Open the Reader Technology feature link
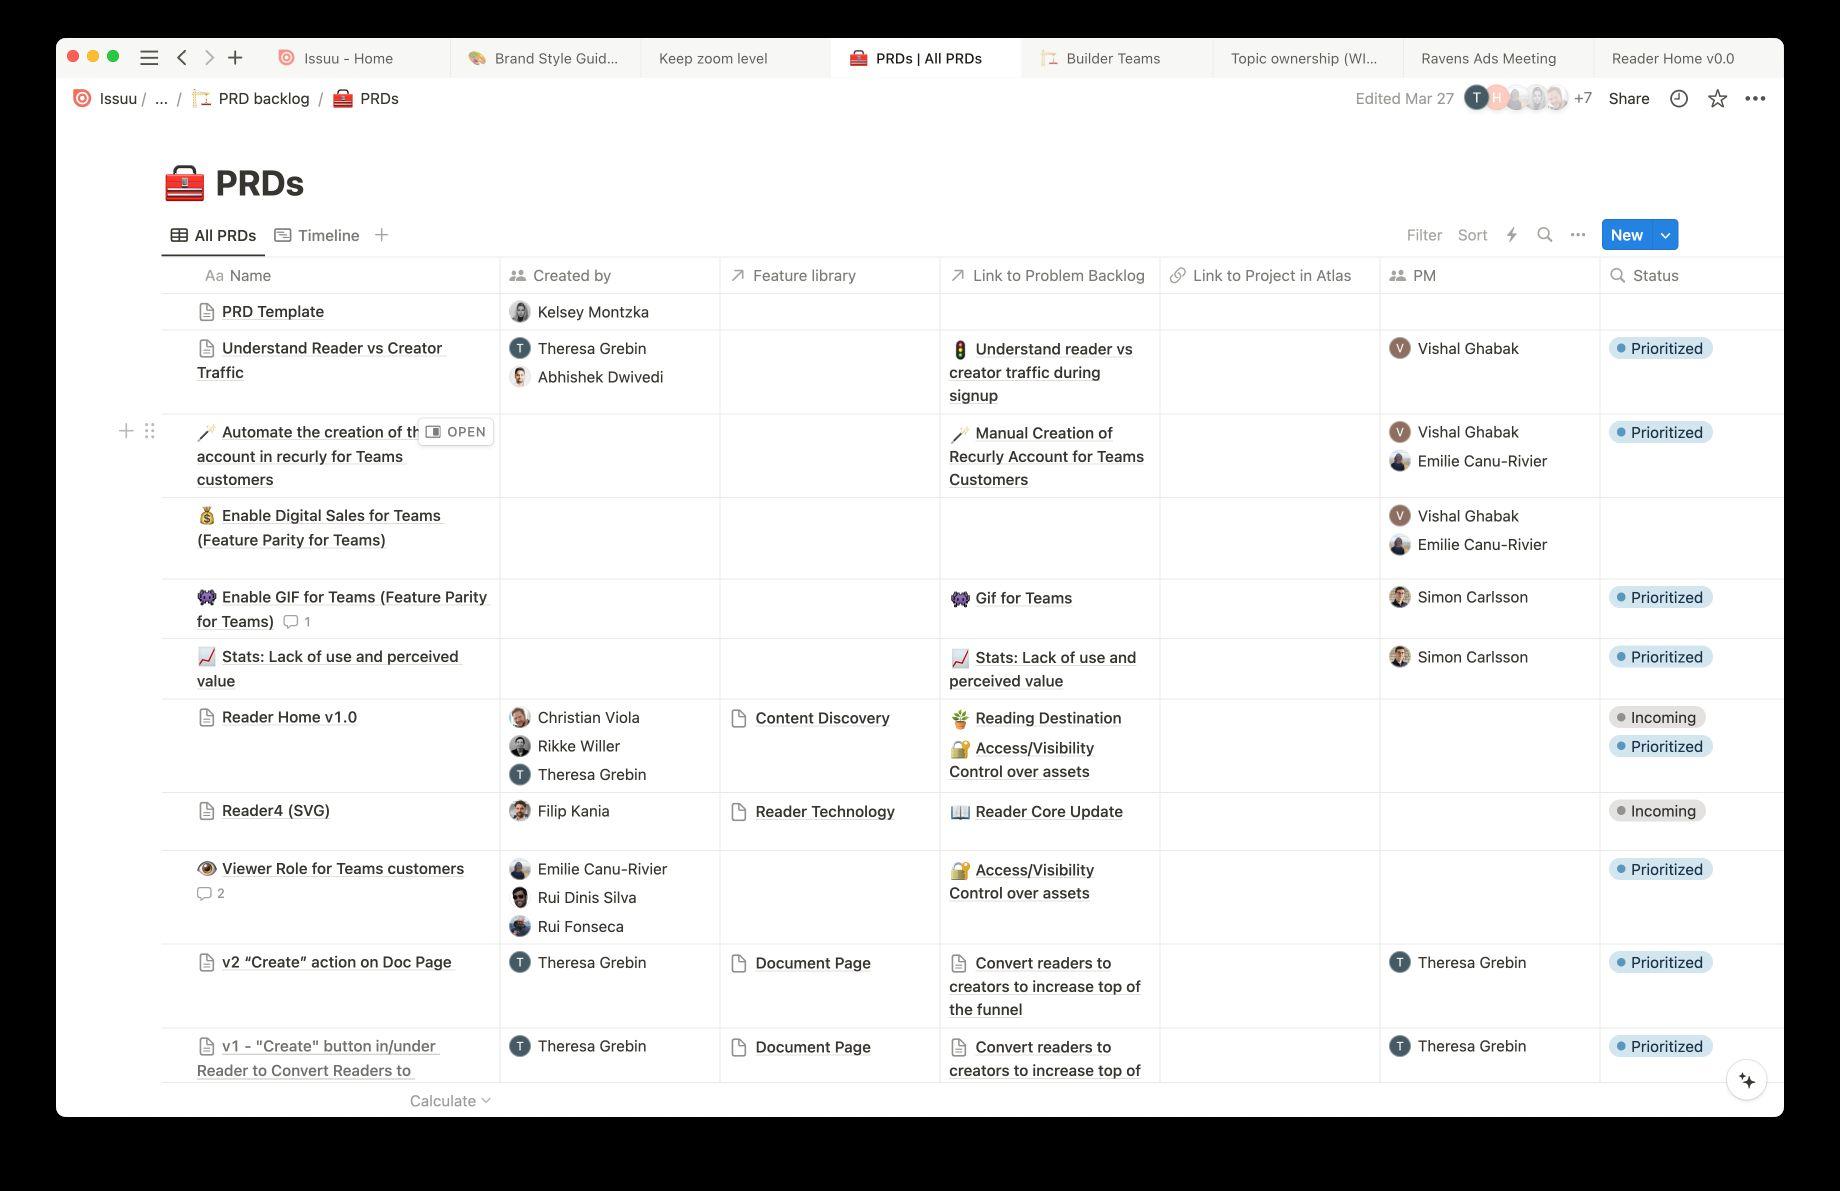 click(x=825, y=812)
